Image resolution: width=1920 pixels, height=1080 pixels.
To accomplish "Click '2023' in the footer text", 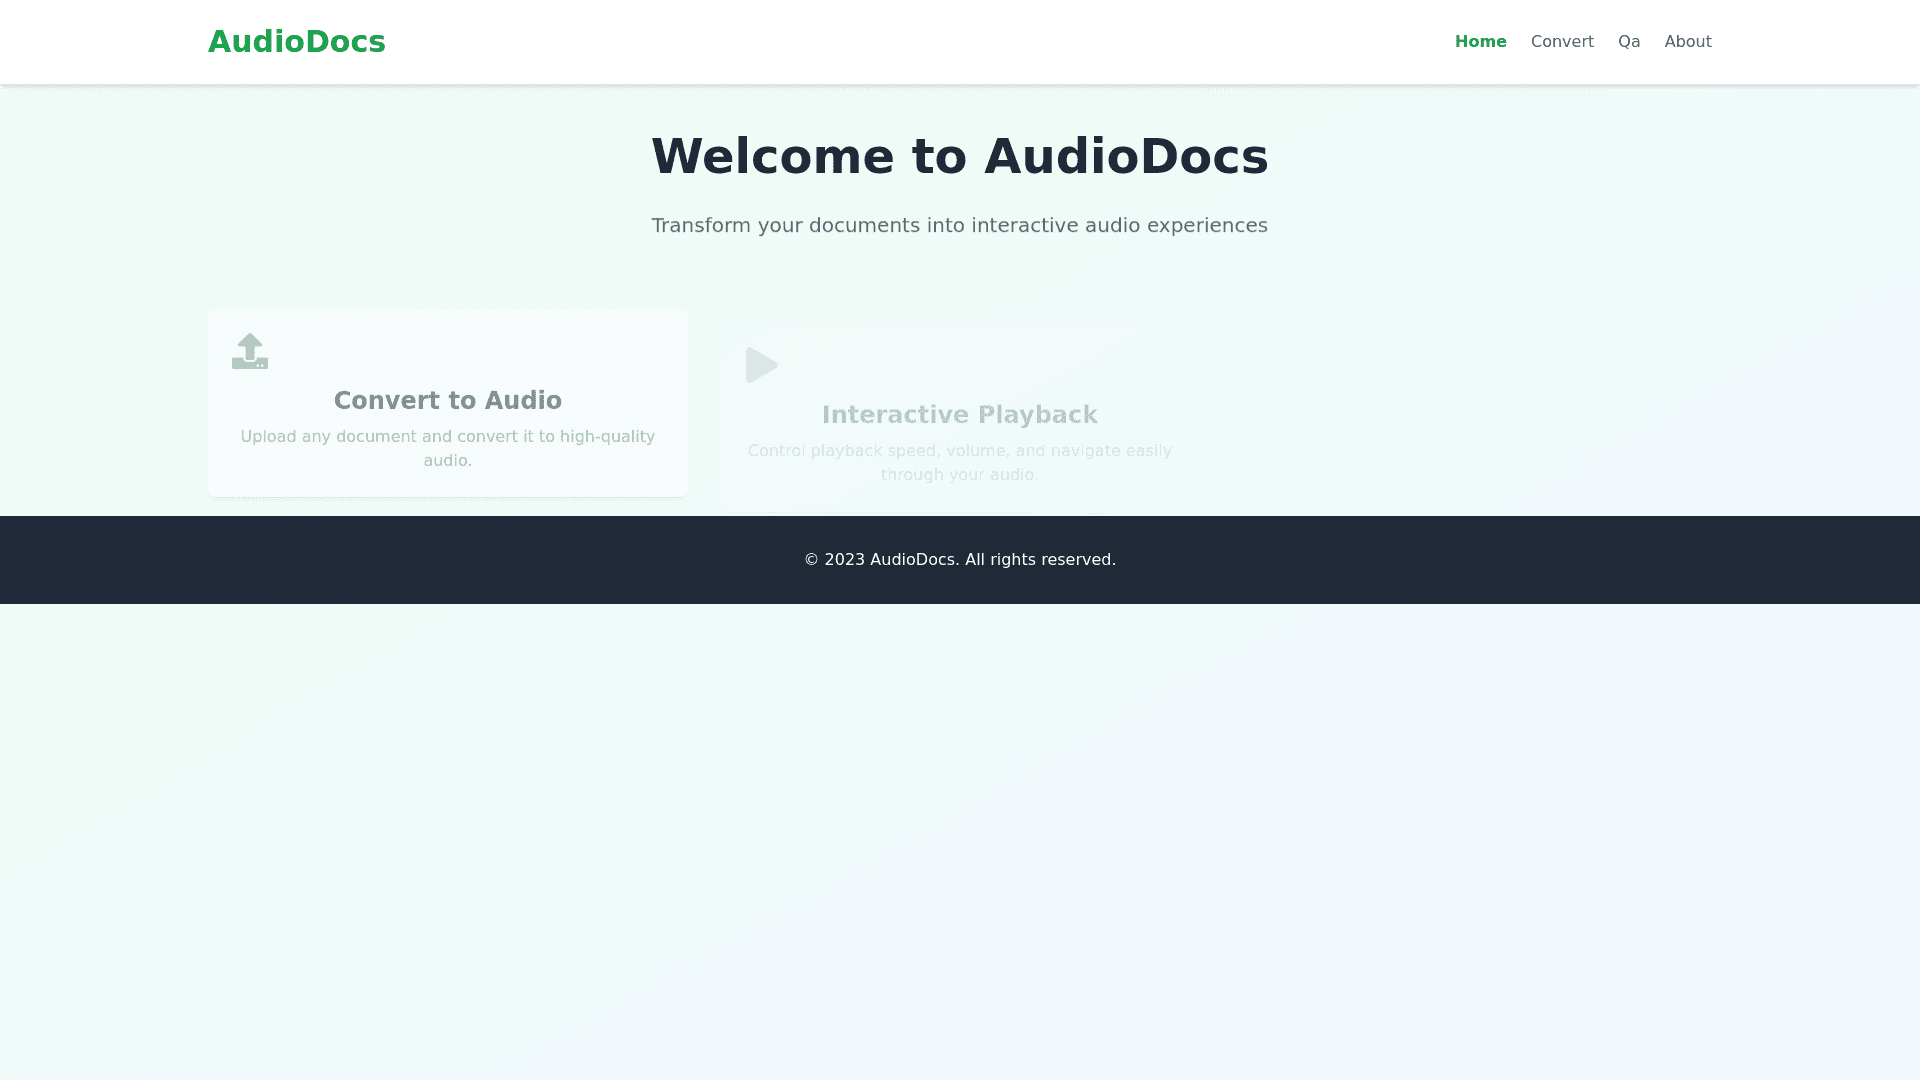I will pyautogui.click(x=844, y=560).
